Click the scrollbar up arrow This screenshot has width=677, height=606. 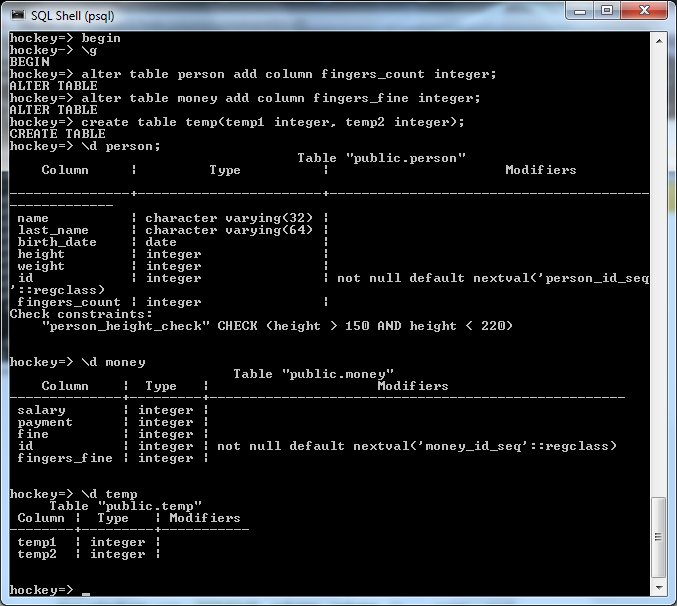coord(659,41)
